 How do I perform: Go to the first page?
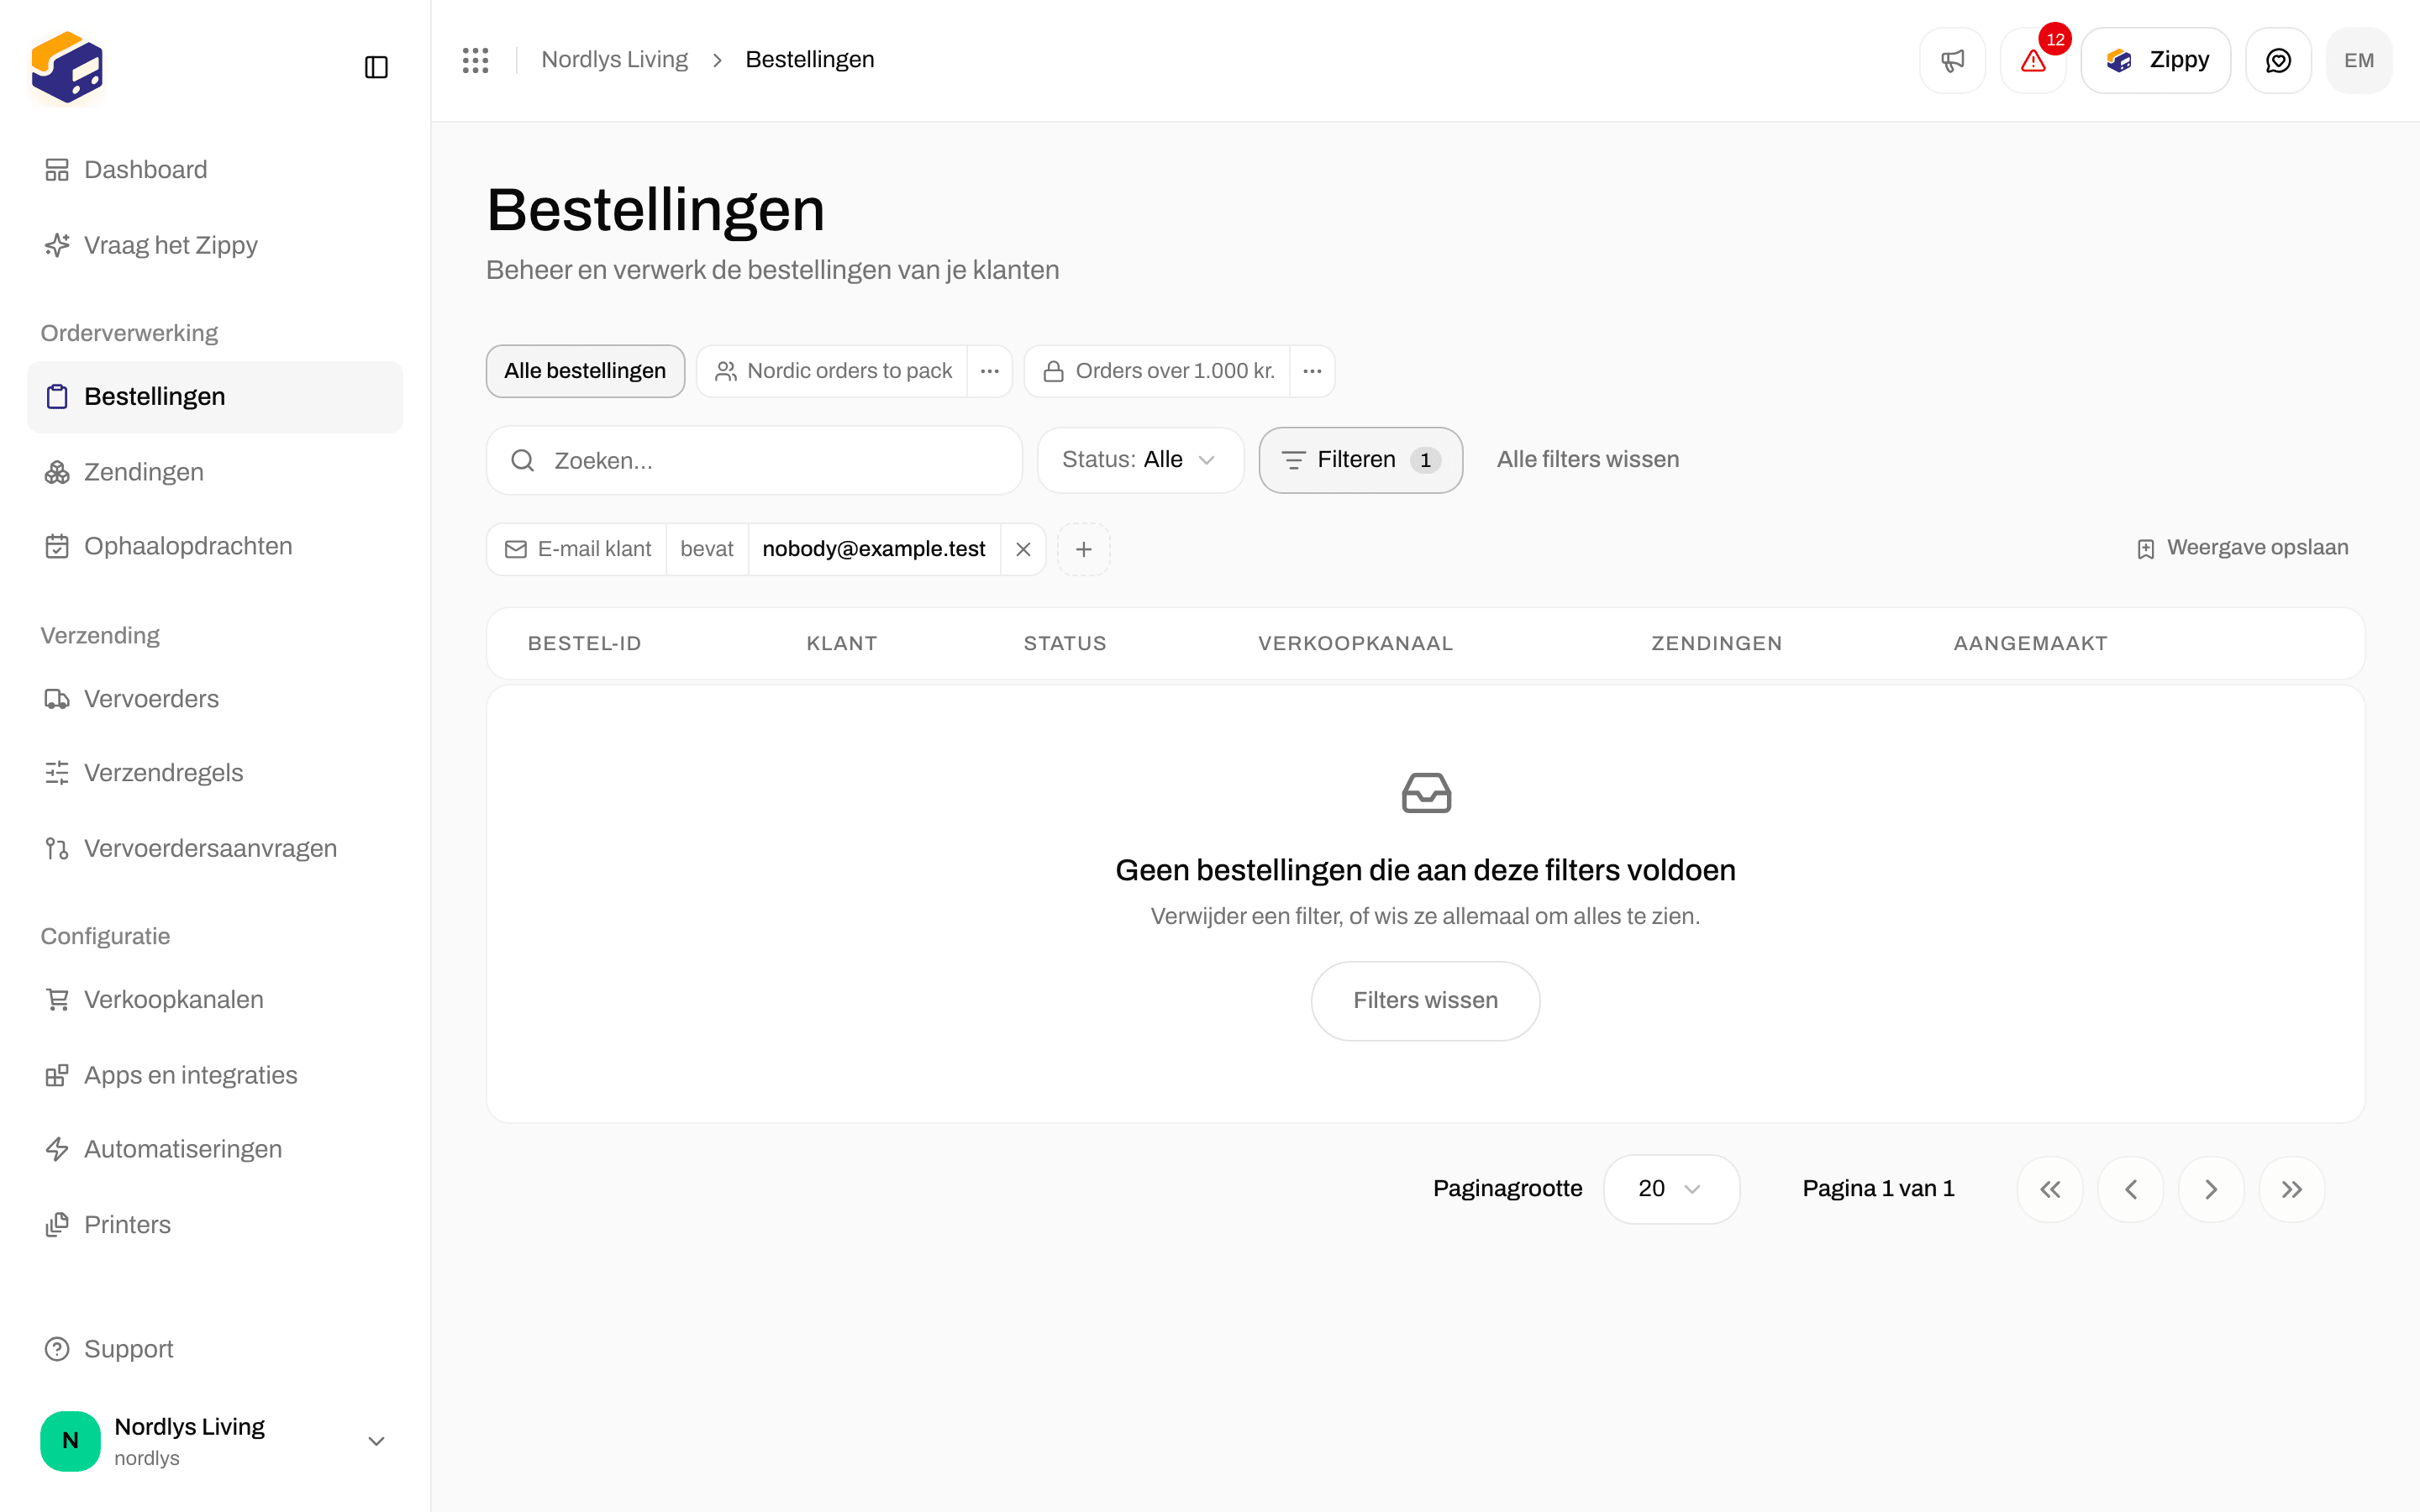[x=2050, y=1189]
